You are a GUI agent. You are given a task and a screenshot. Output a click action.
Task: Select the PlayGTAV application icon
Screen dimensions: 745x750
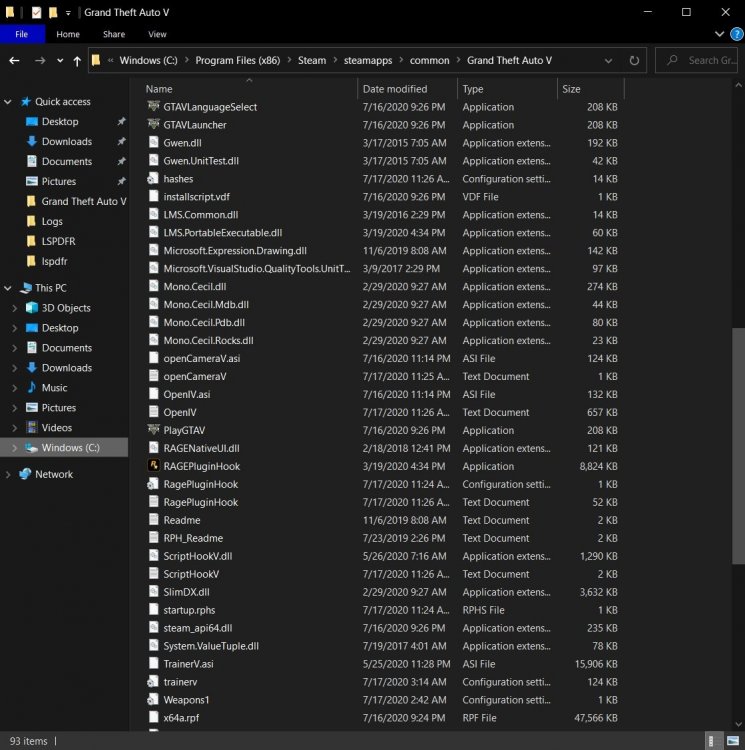click(153, 430)
